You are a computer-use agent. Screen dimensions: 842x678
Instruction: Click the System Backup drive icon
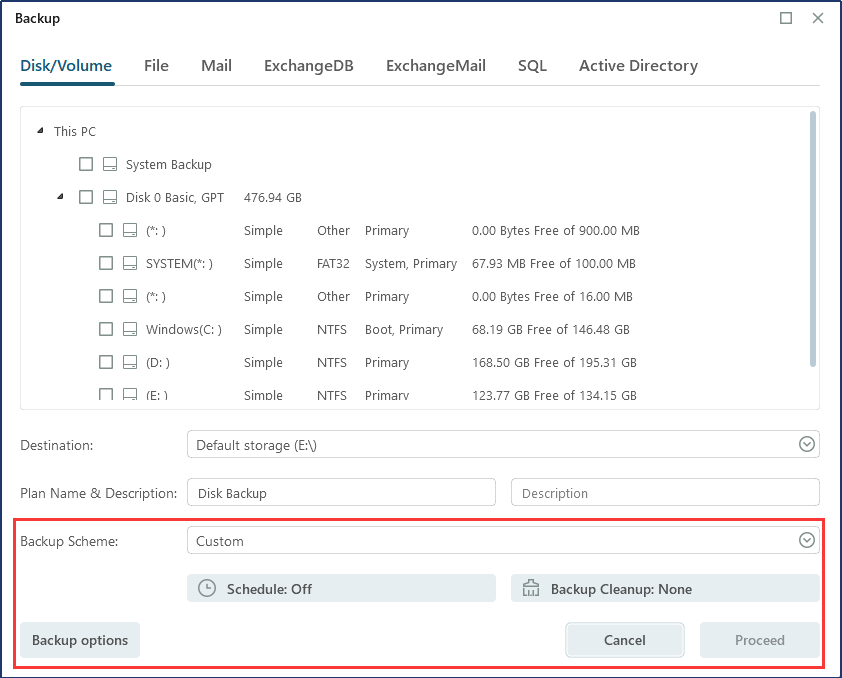(x=110, y=164)
